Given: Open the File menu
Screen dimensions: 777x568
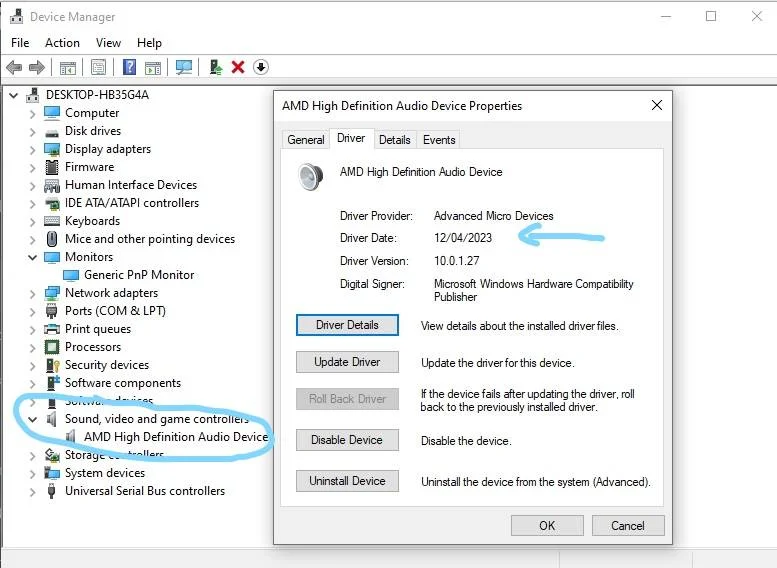Looking at the screenshot, I should pos(20,43).
